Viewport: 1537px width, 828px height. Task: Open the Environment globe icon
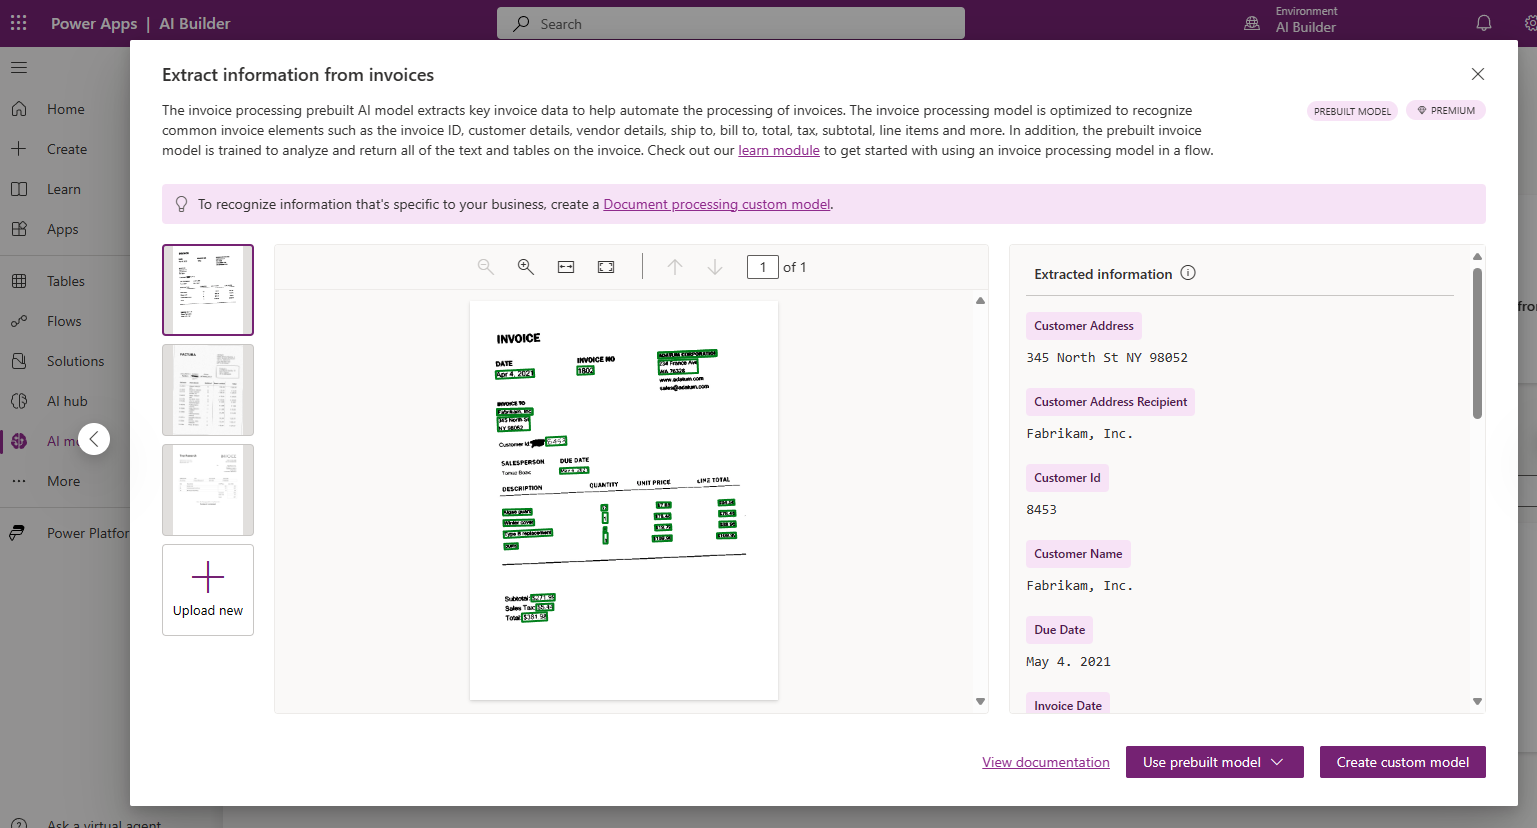coord(1252,23)
